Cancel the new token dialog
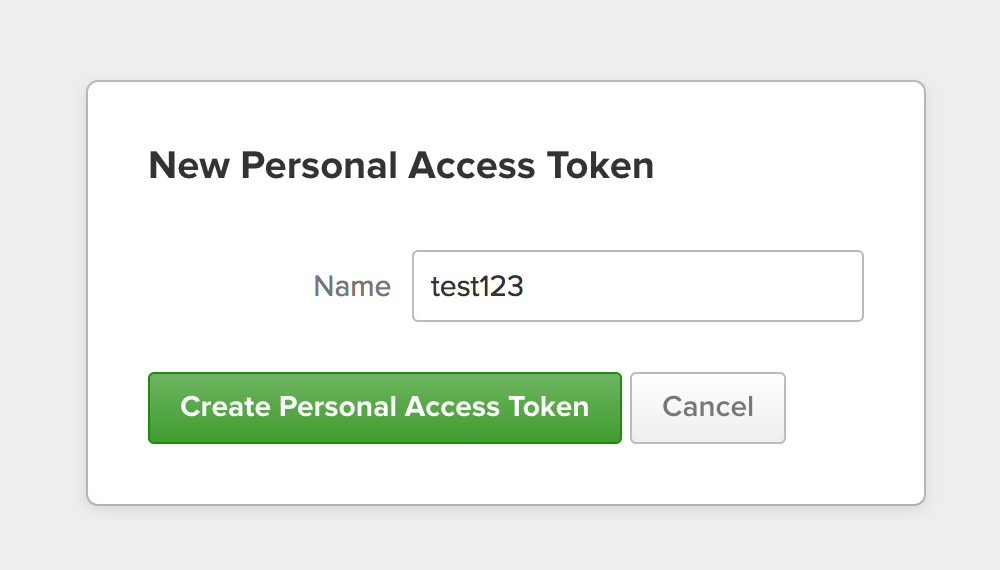 (707, 407)
